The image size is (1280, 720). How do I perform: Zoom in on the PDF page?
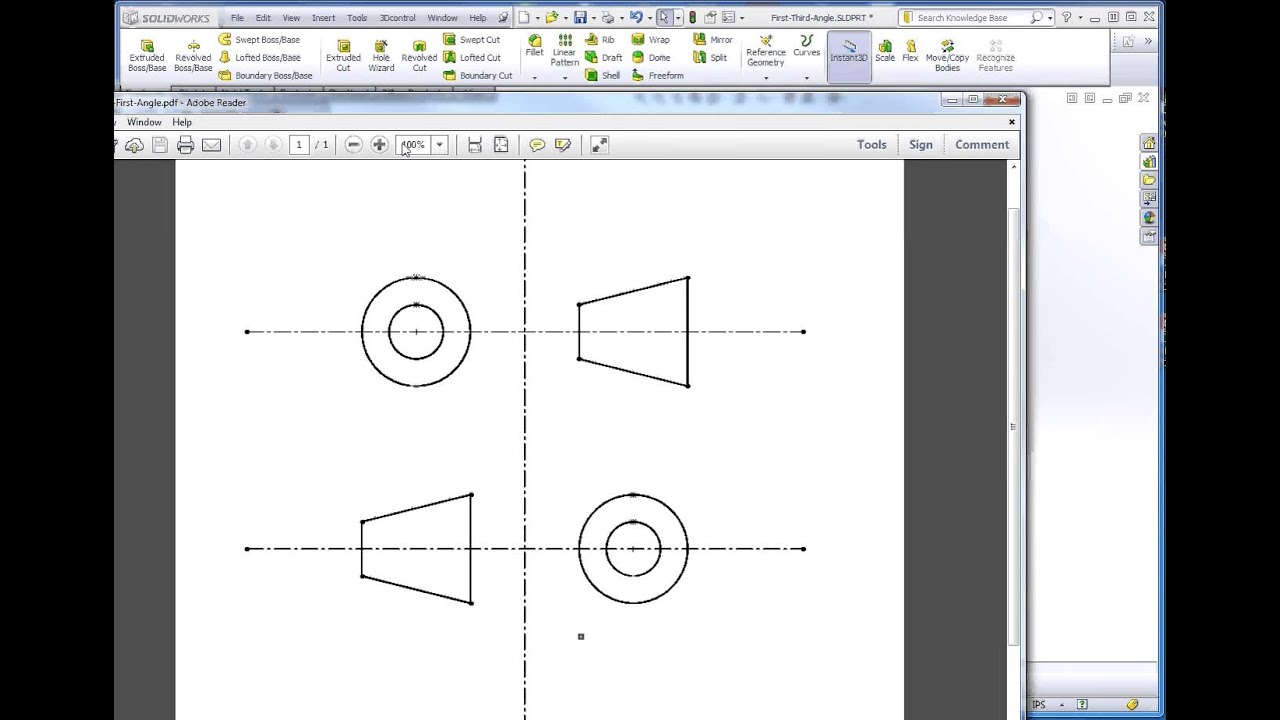coord(379,145)
